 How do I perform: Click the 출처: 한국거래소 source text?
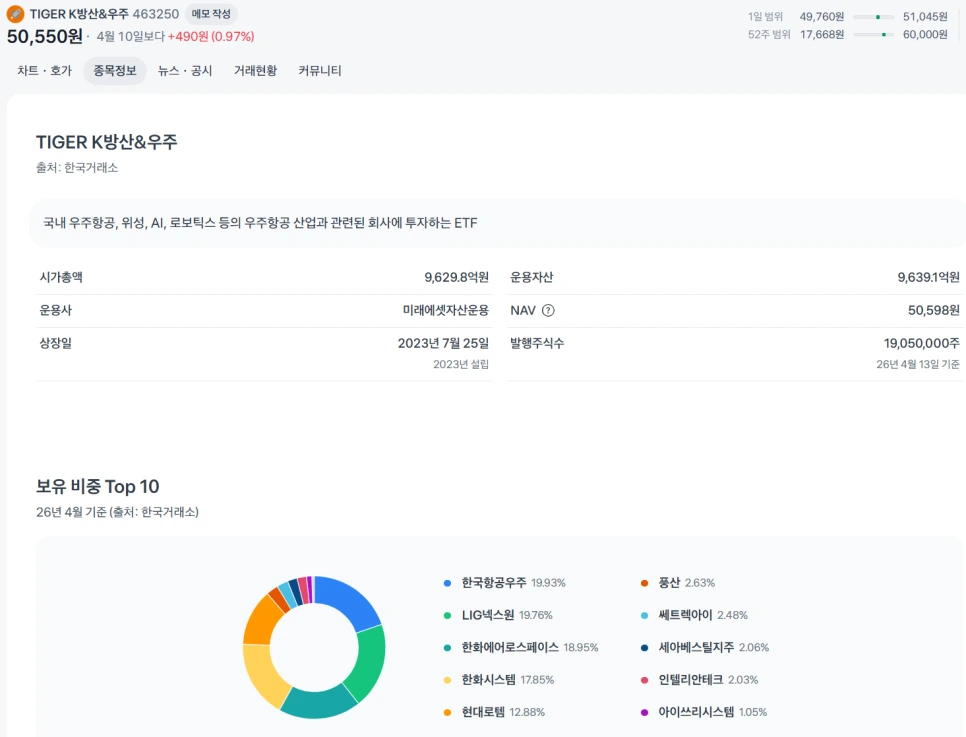click(x=77, y=168)
